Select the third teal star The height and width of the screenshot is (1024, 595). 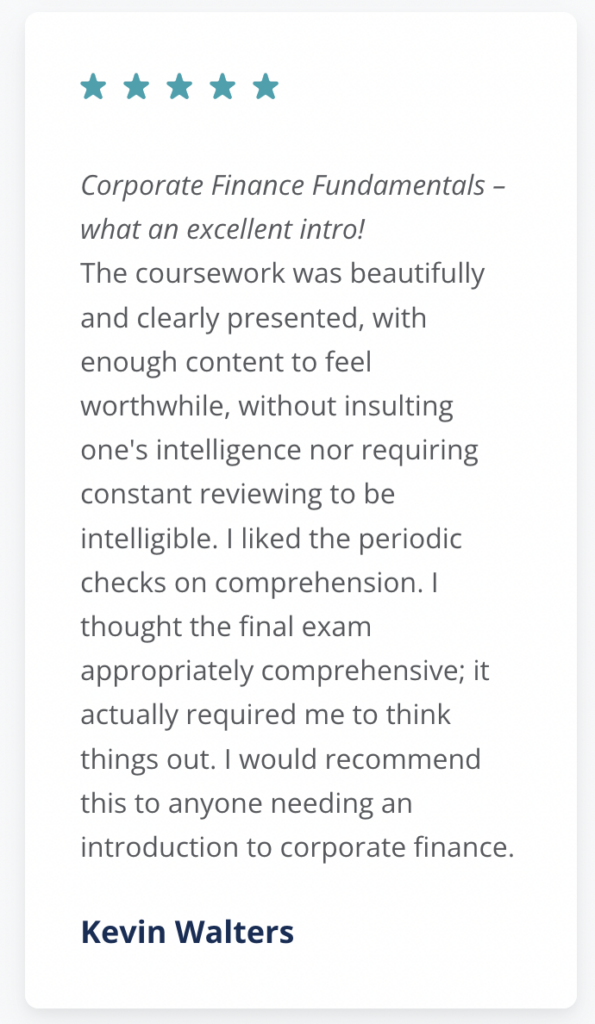[180, 86]
